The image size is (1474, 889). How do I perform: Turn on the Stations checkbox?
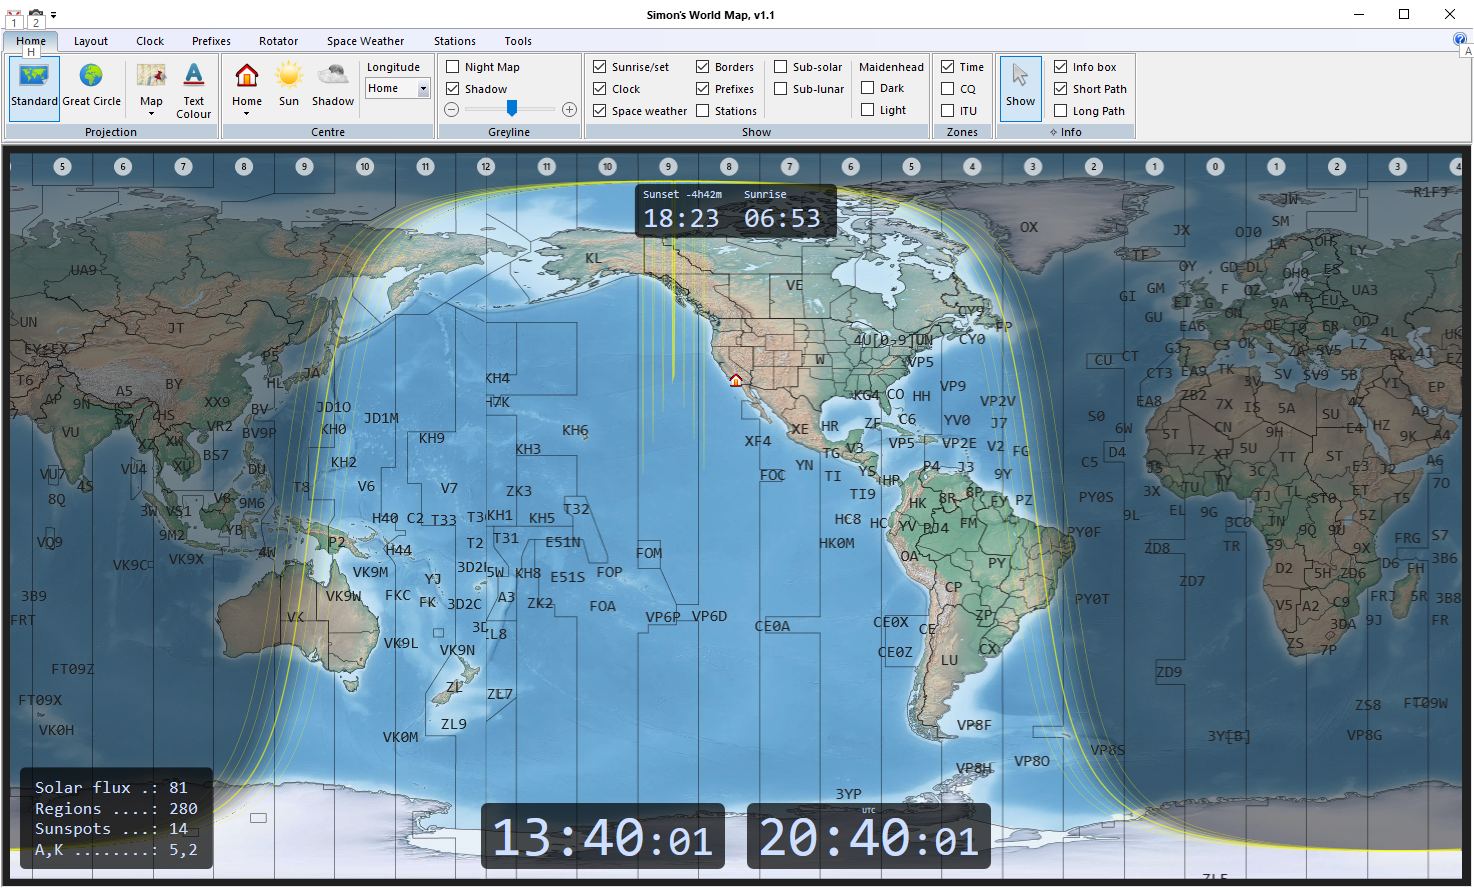[703, 111]
